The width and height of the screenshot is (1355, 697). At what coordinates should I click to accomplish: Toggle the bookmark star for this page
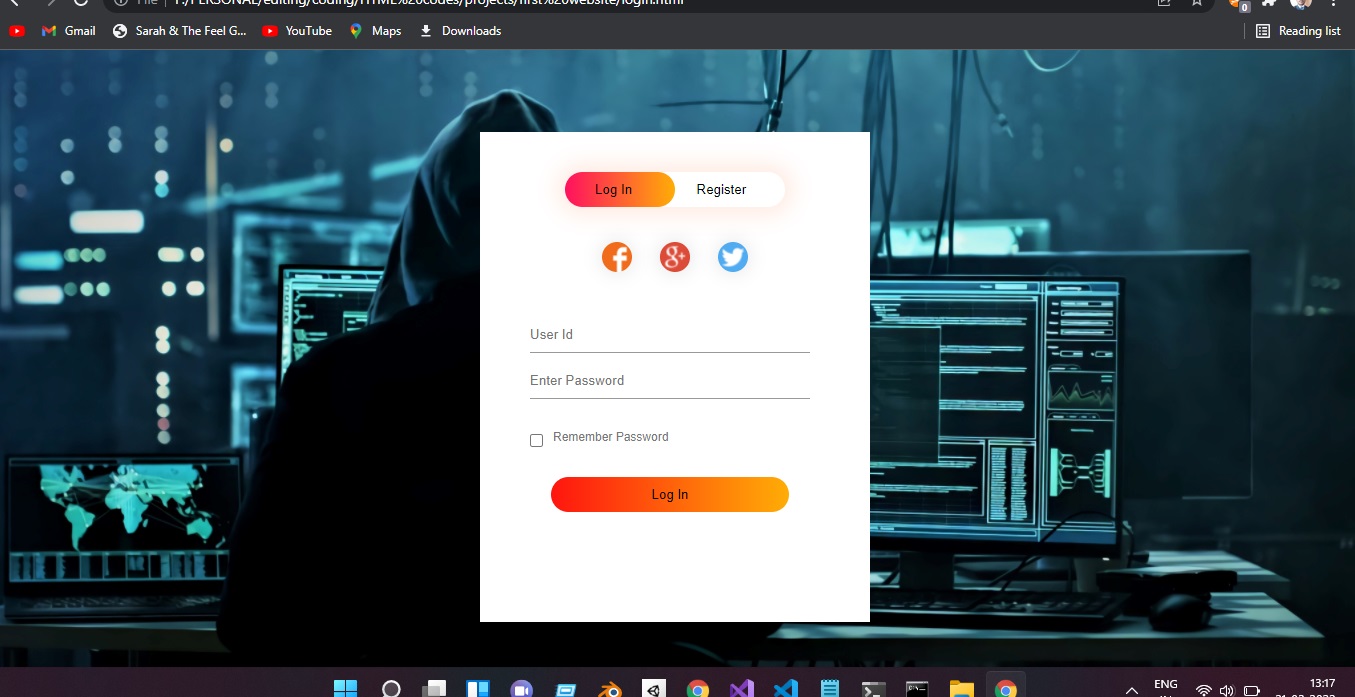click(1196, 4)
